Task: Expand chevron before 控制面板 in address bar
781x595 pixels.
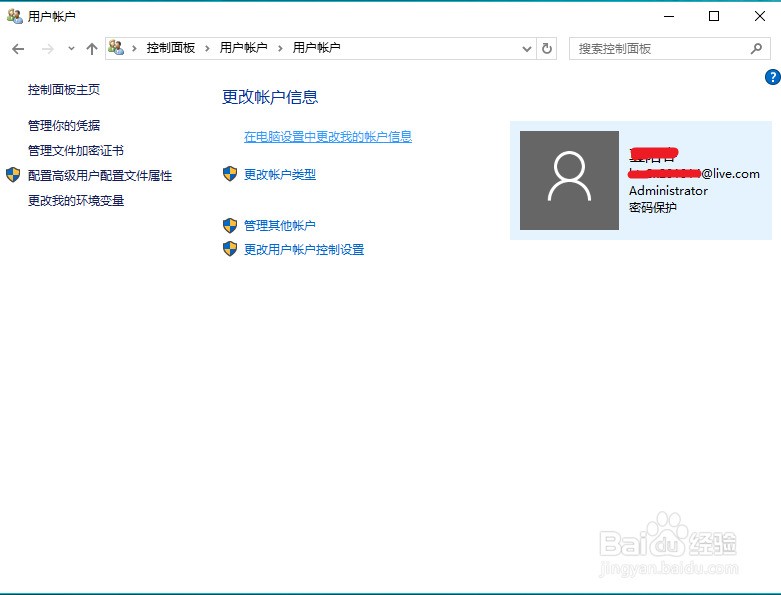Action: (x=134, y=48)
